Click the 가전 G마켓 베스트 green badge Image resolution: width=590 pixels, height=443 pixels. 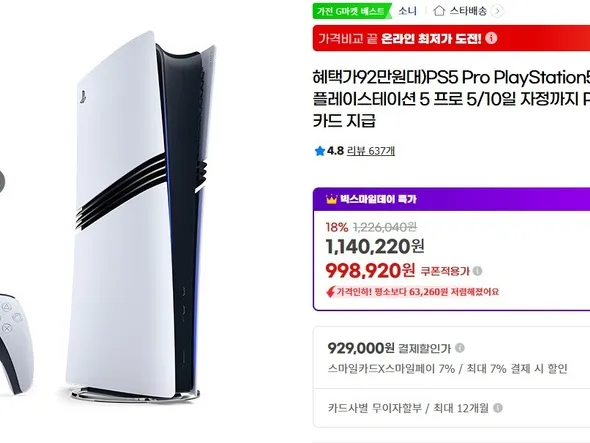pos(351,11)
